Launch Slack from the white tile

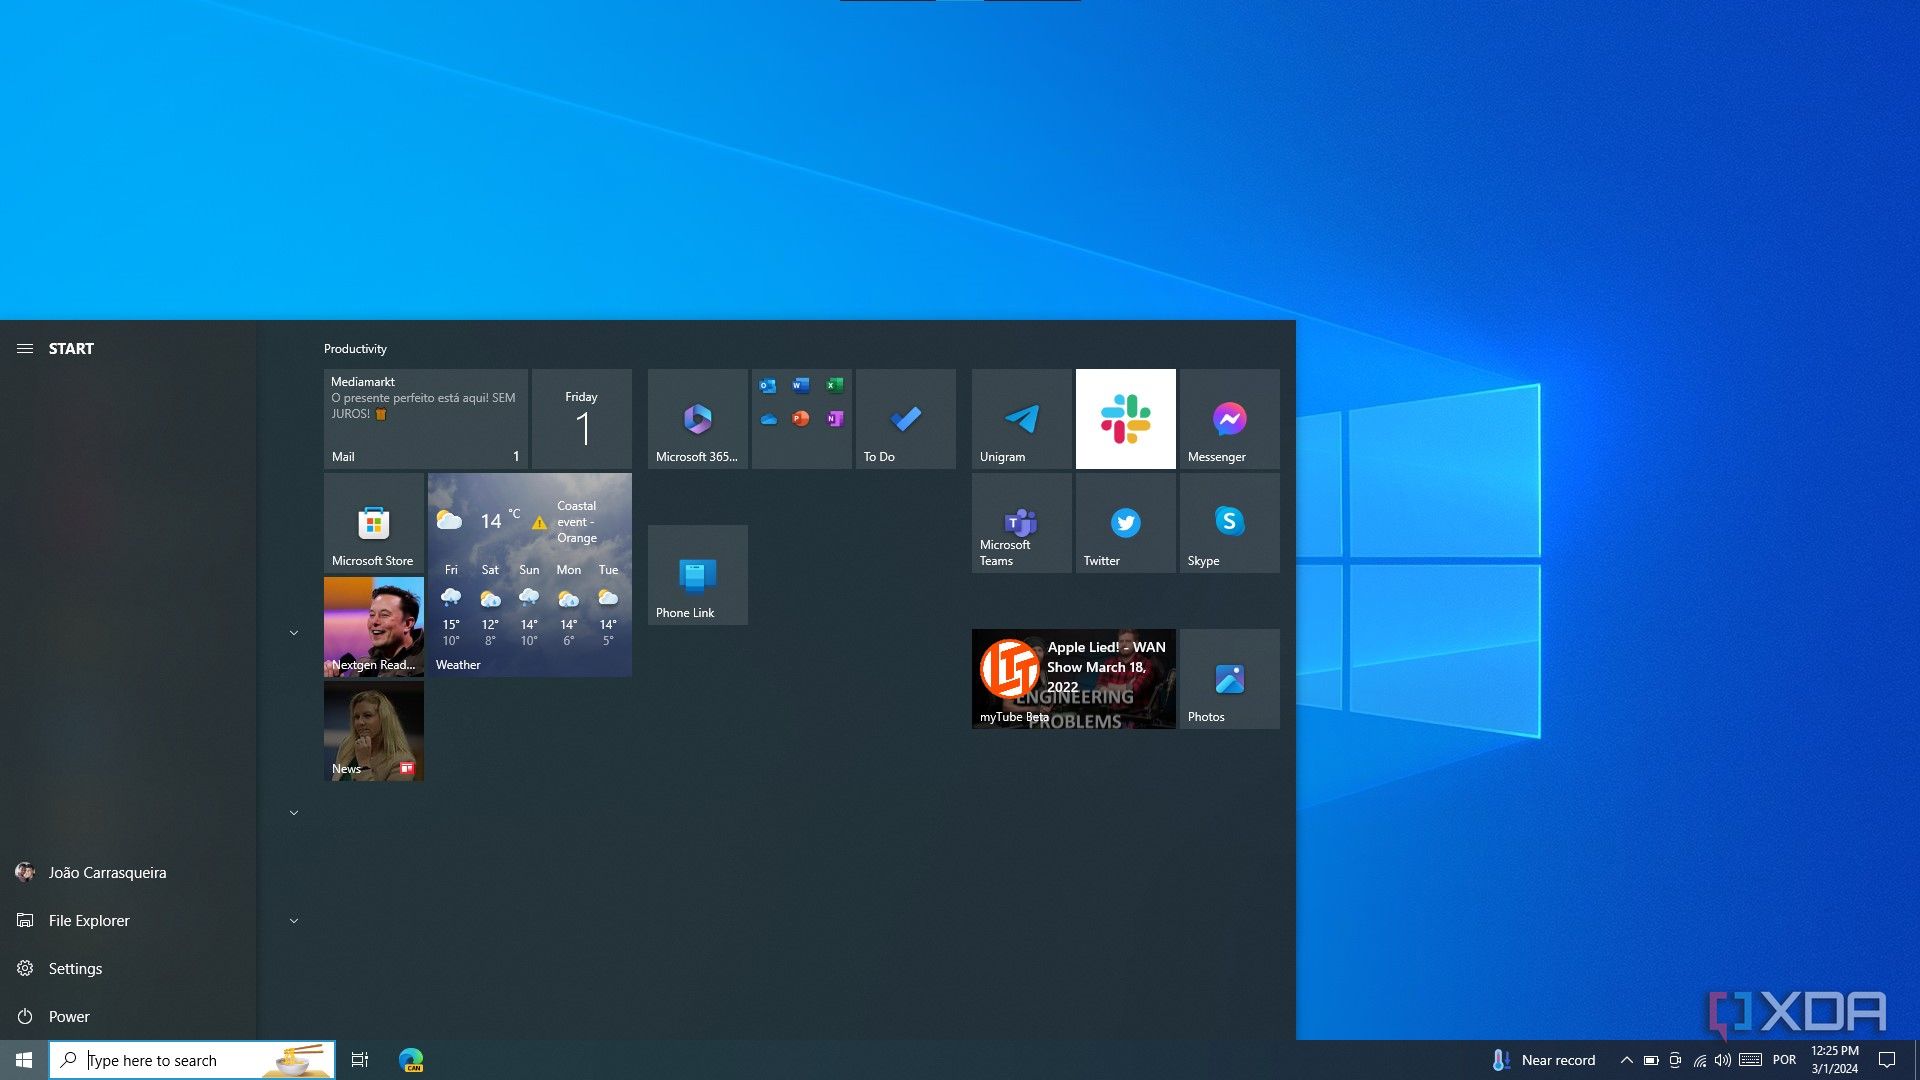click(x=1125, y=419)
